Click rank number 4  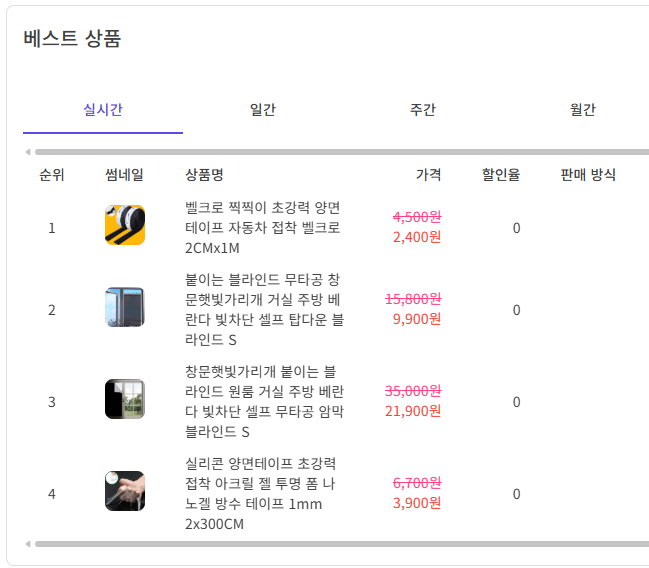pos(52,493)
